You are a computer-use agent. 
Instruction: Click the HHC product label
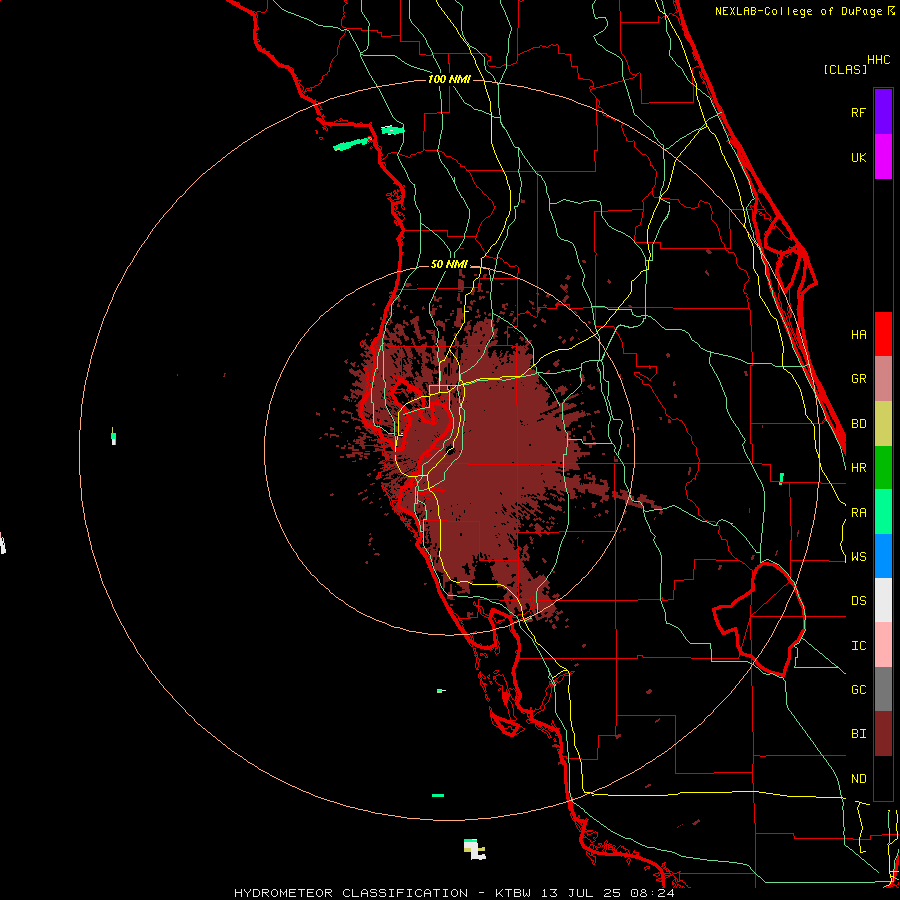click(879, 60)
